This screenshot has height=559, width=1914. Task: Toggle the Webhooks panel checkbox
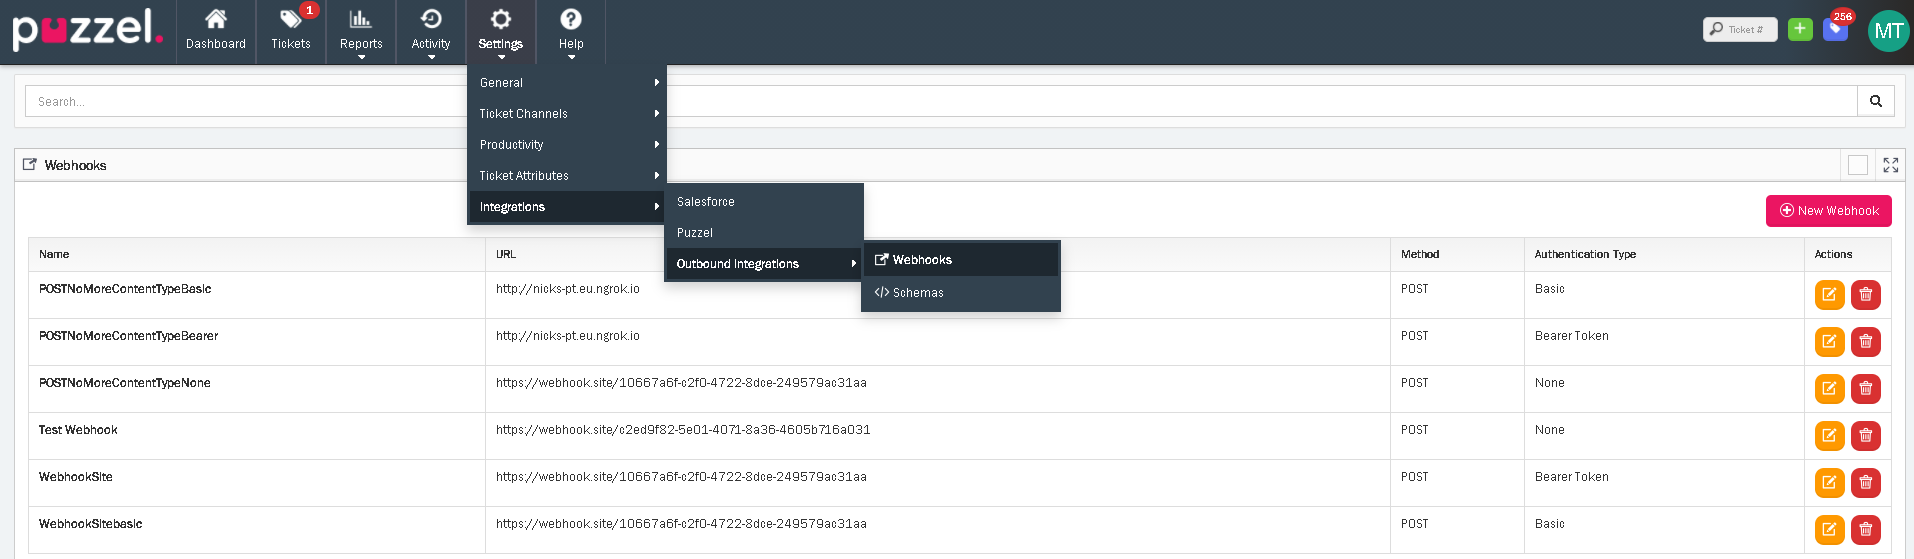[x=1857, y=165]
